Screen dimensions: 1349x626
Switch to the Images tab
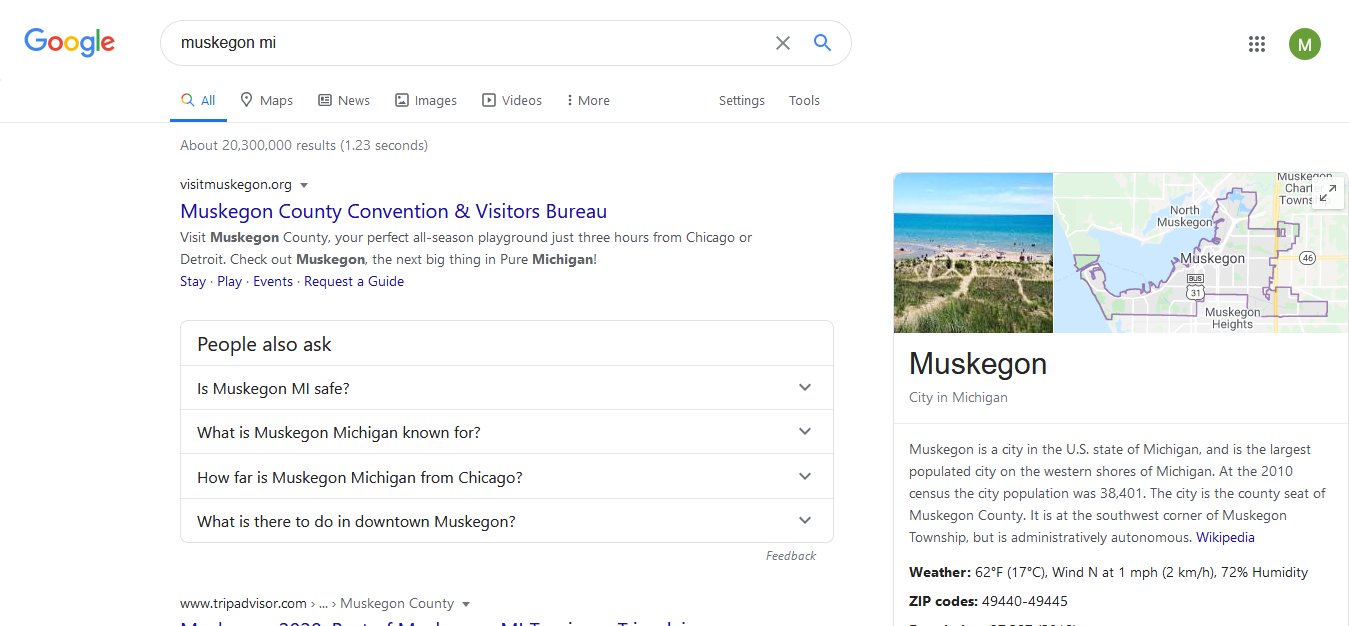[425, 100]
